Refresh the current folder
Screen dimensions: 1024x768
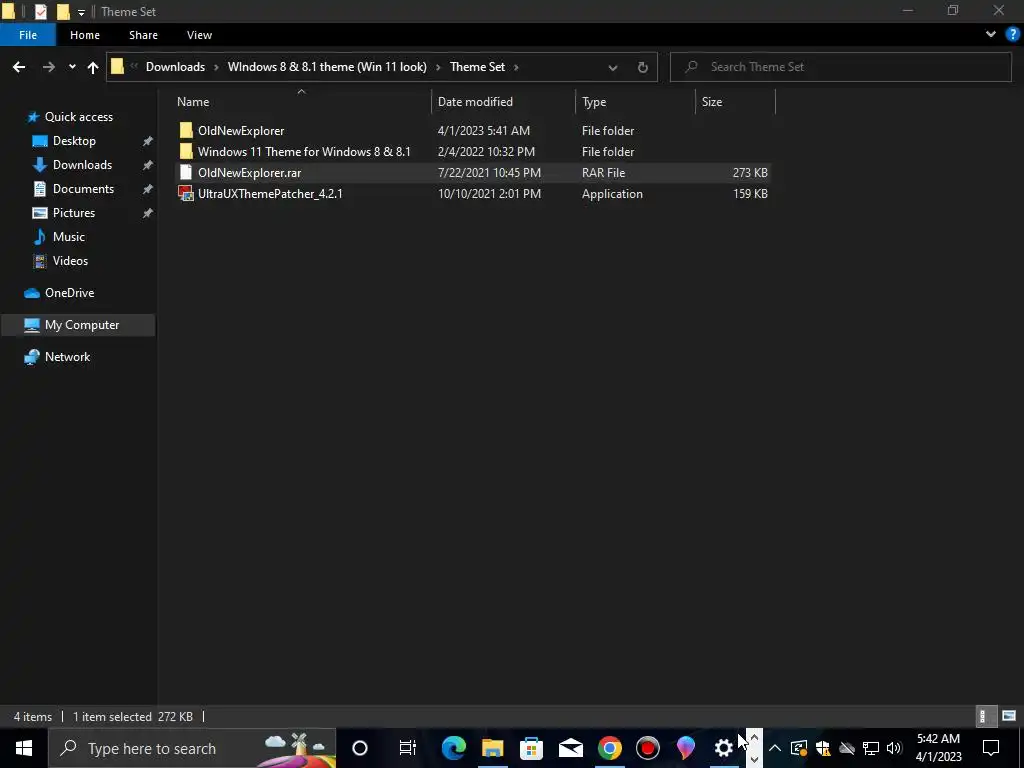tap(643, 67)
